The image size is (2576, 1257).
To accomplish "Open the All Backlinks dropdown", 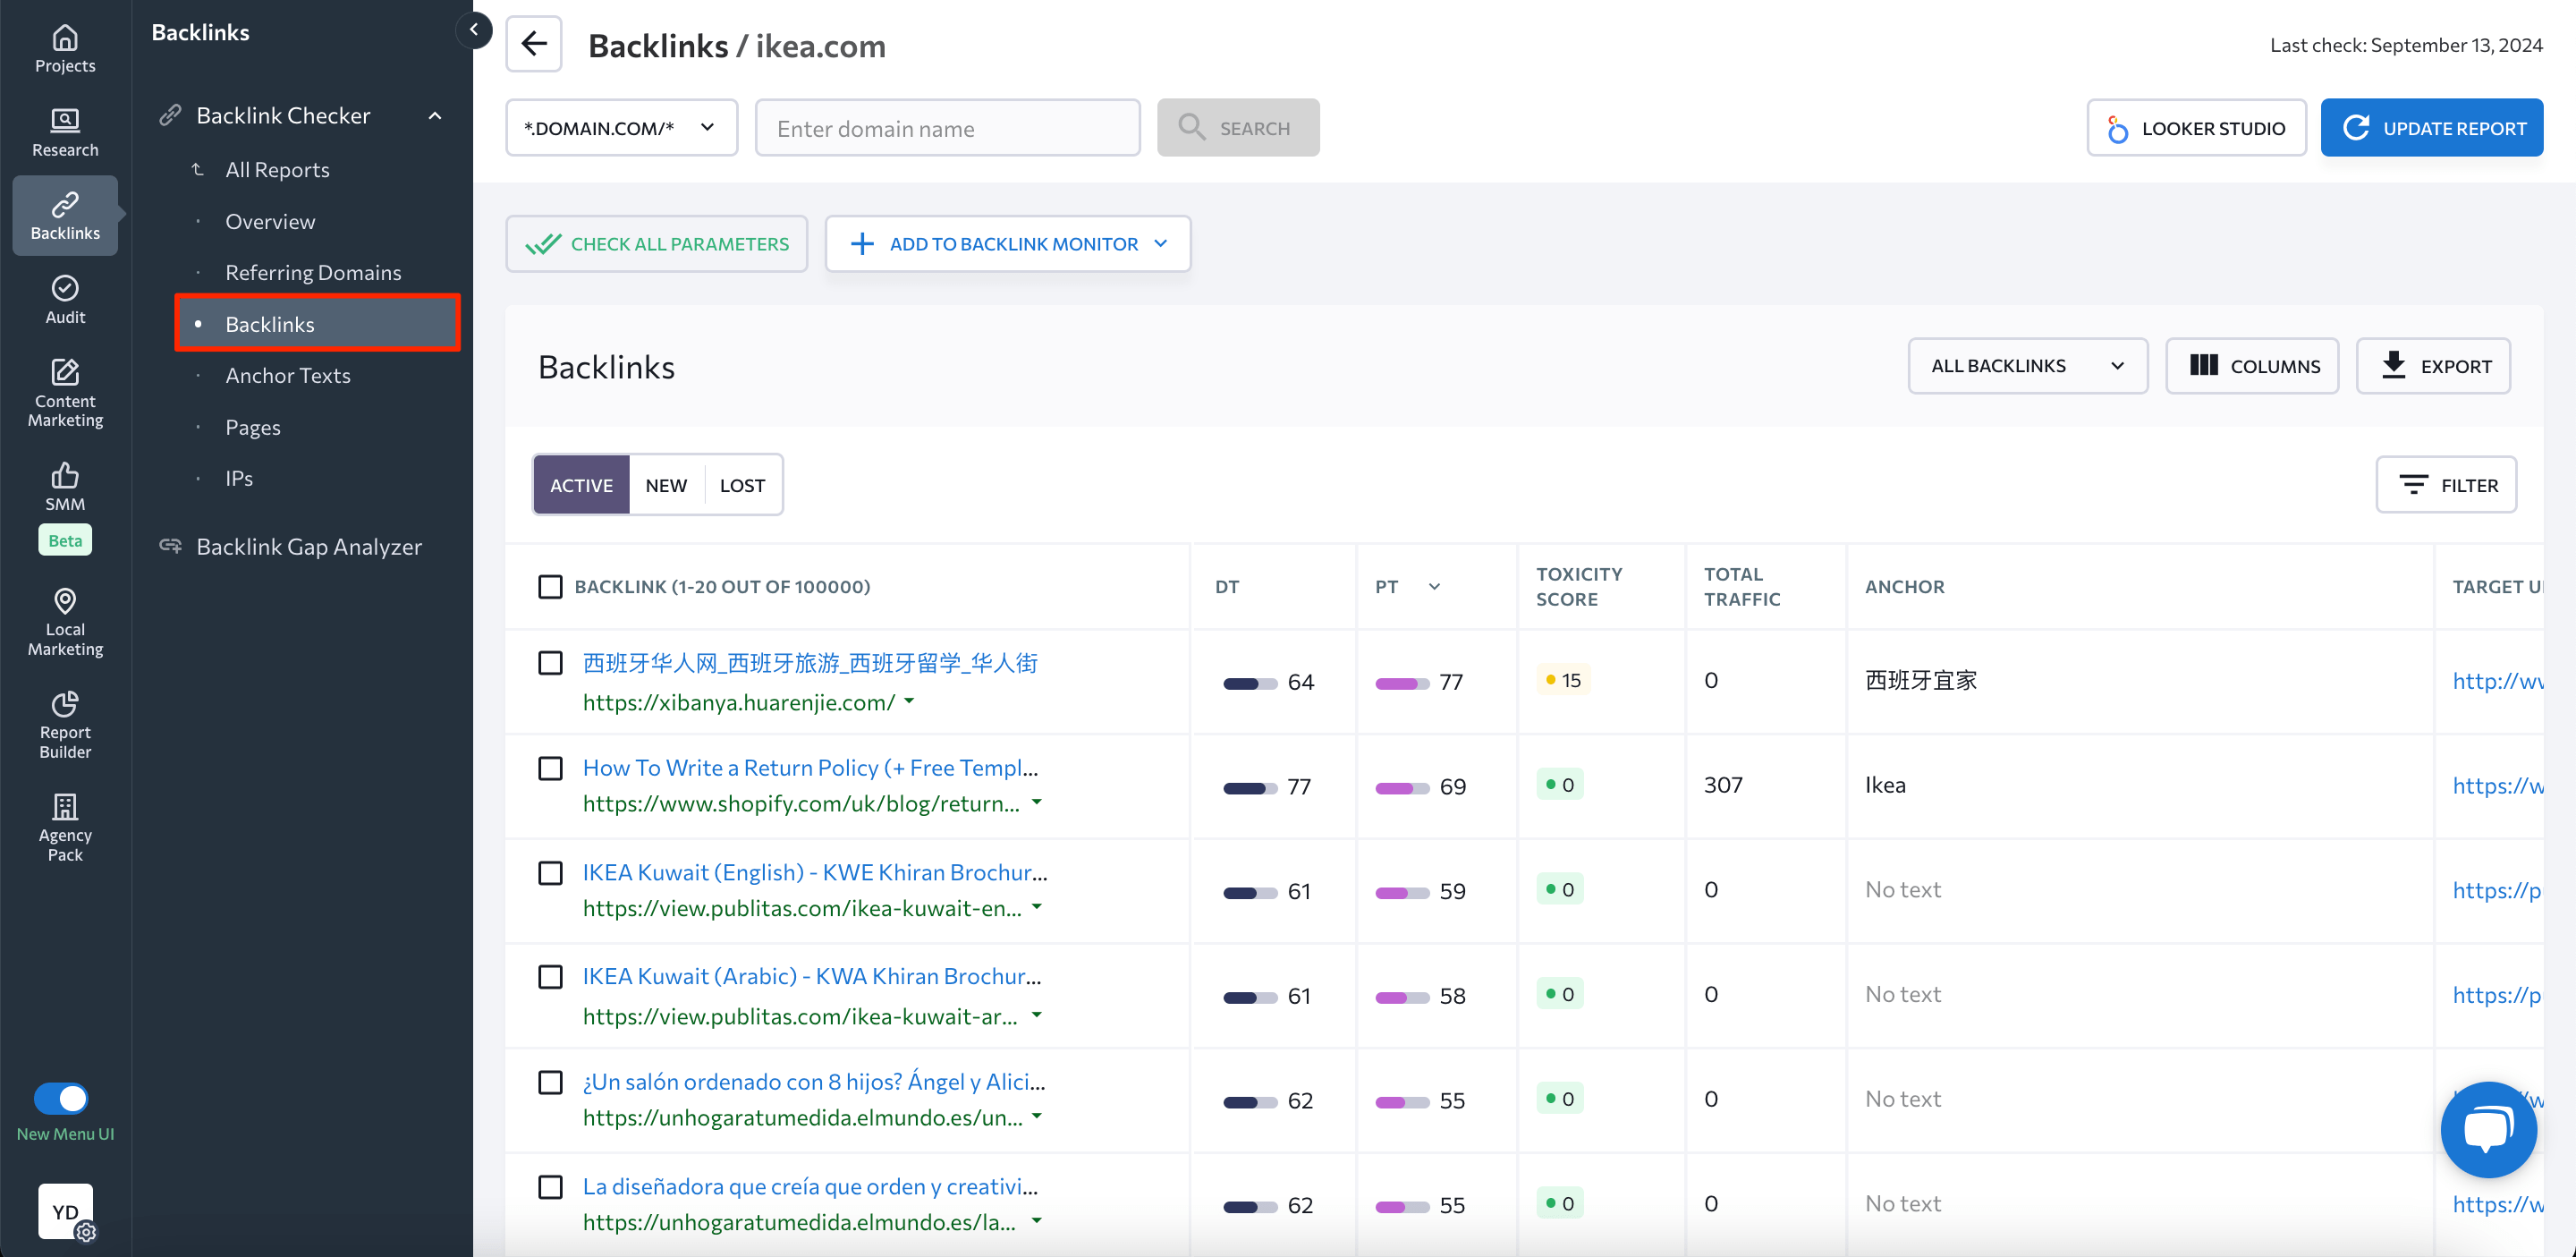I will click(2027, 366).
